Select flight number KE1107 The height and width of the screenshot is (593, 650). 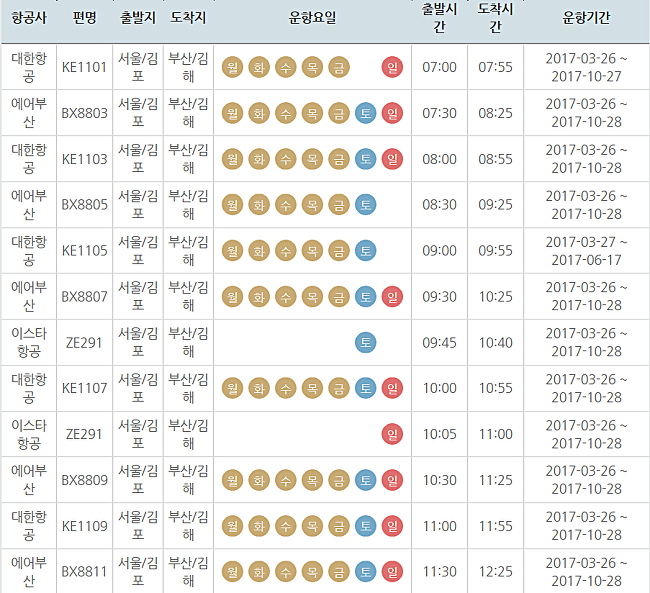[x=85, y=389]
